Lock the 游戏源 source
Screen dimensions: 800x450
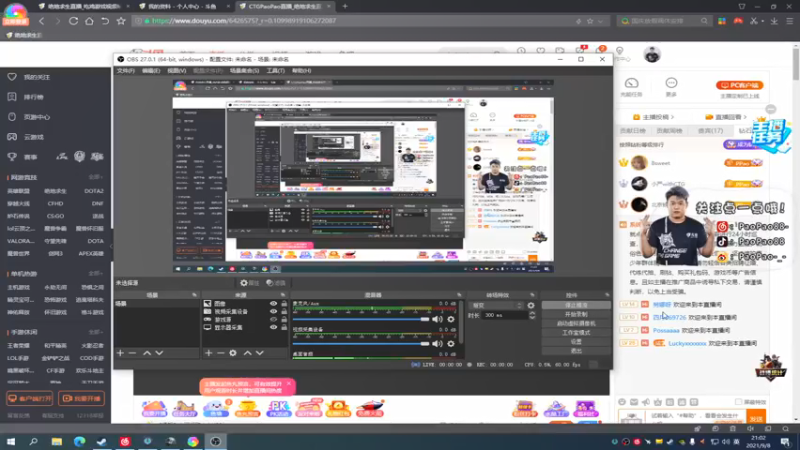point(284,319)
